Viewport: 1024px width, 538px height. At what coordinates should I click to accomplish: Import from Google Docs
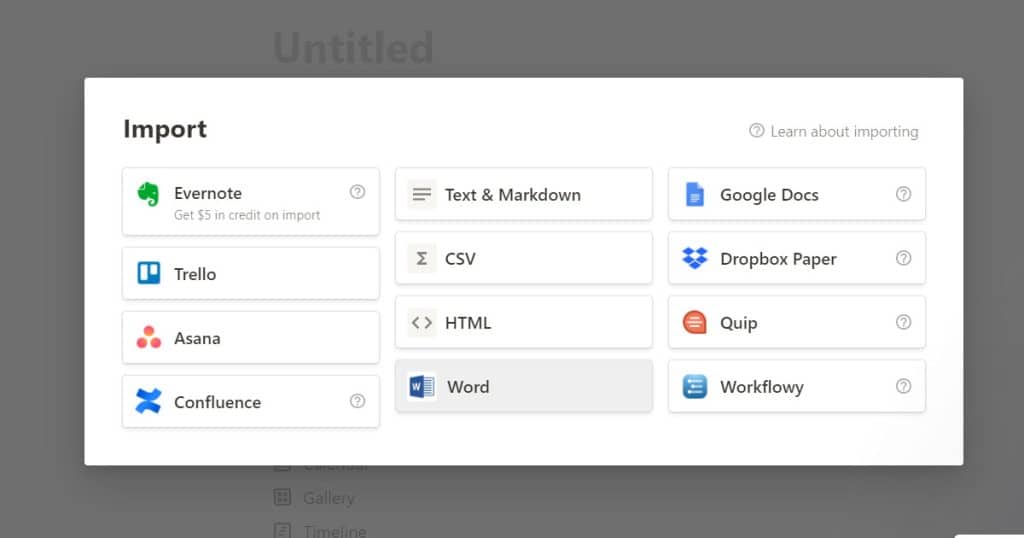pyautogui.click(x=797, y=194)
